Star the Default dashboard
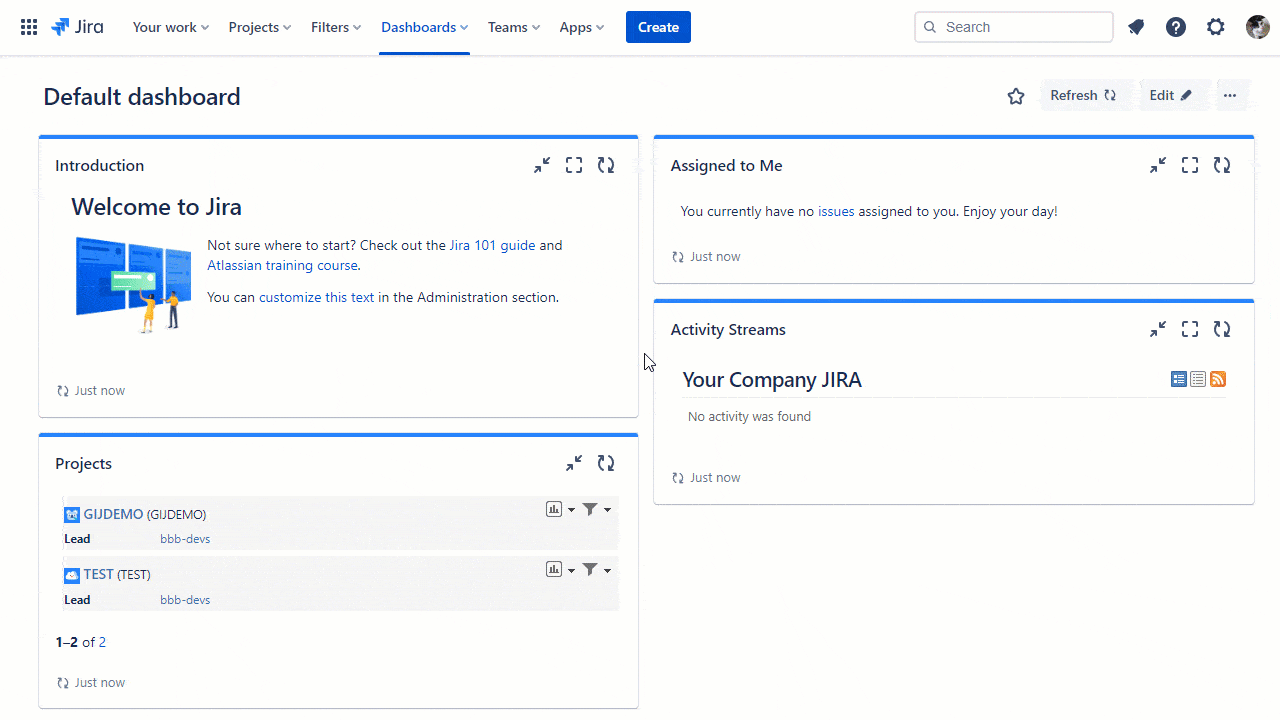 [x=1016, y=96]
